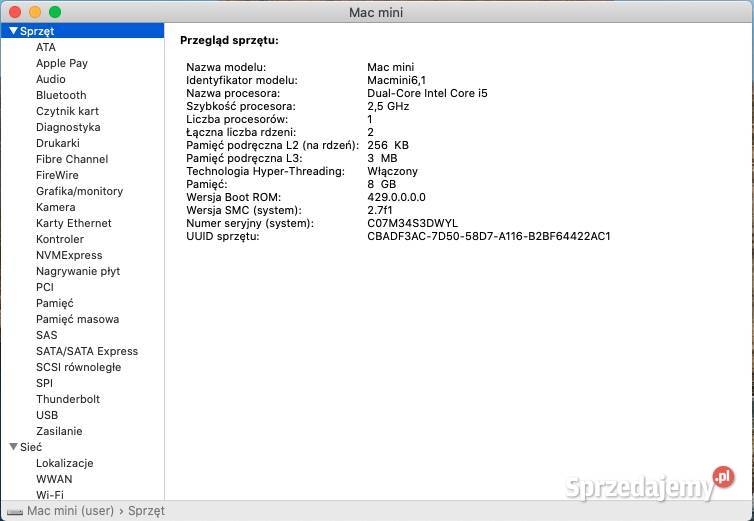Image resolution: width=754 pixels, height=521 pixels.
Task: Select Lokalizacje under Sieć
Action: pyautogui.click(x=65, y=463)
